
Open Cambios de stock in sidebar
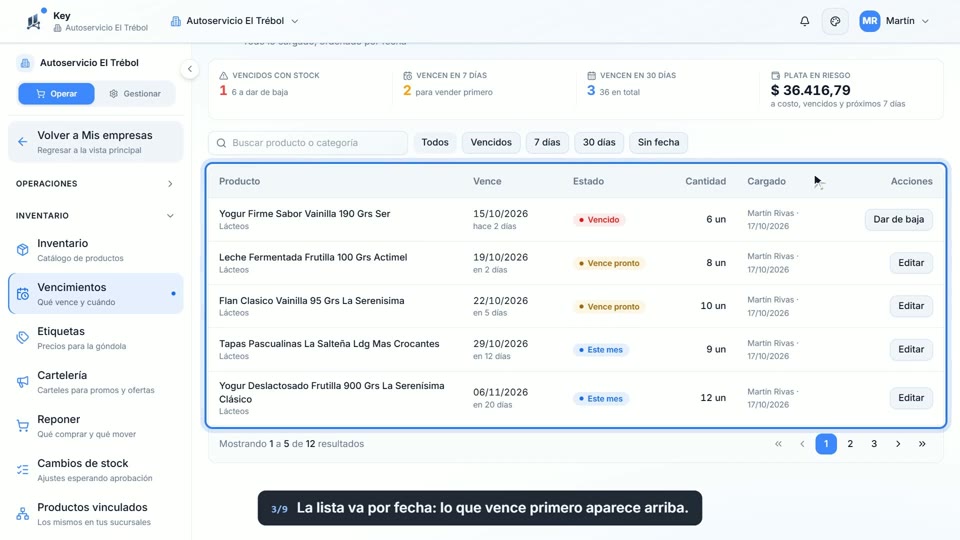[x=96, y=470]
